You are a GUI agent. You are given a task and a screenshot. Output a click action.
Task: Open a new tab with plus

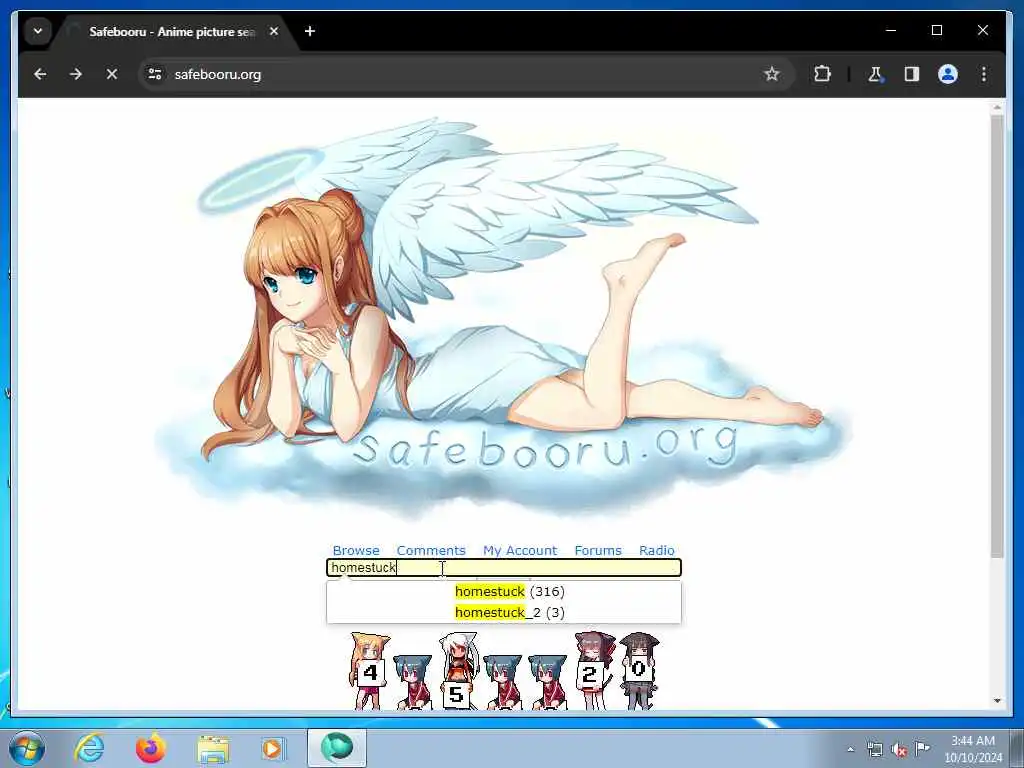pos(310,31)
